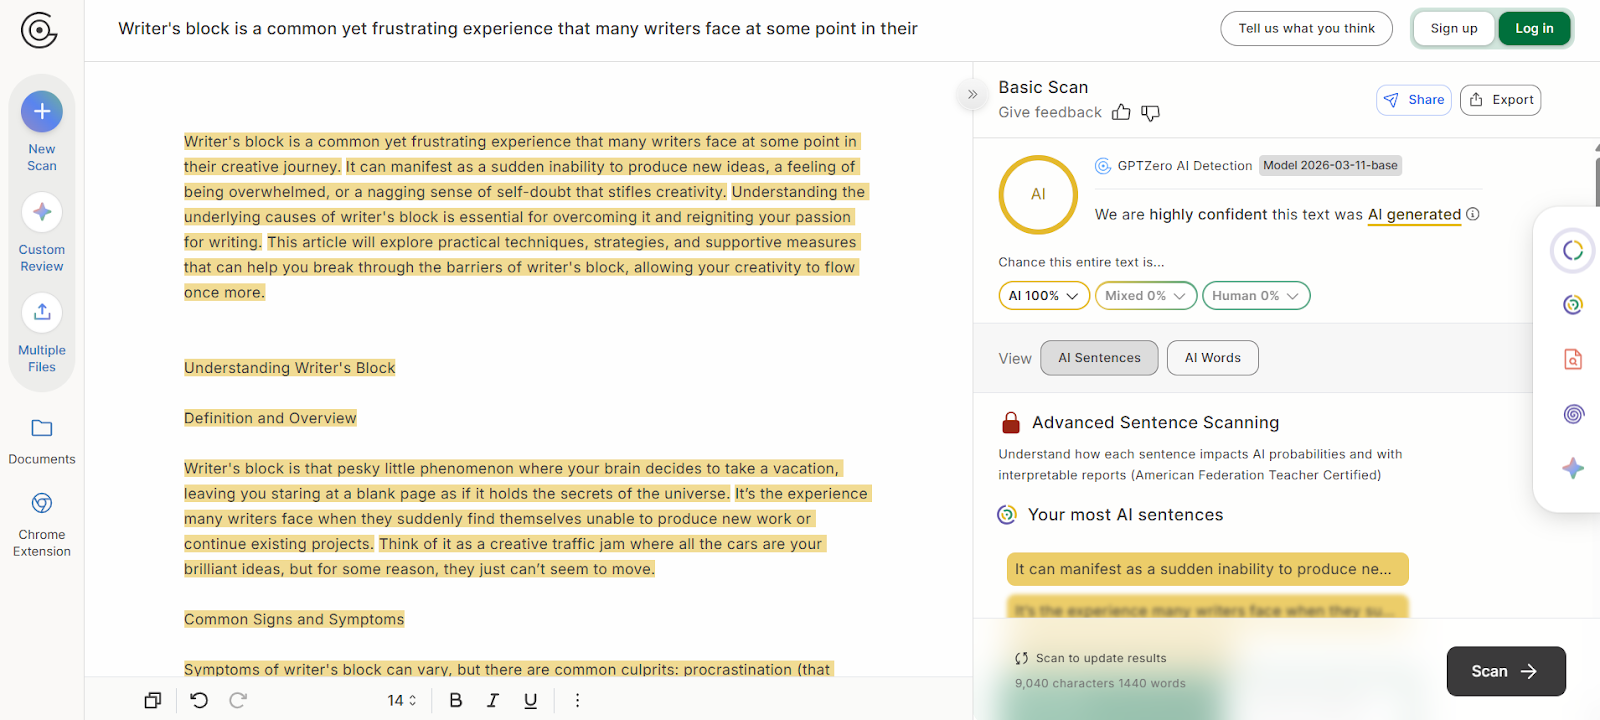The height and width of the screenshot is (720, 1600).
Task: Toggle underline formatting
Action: [531, 700]
